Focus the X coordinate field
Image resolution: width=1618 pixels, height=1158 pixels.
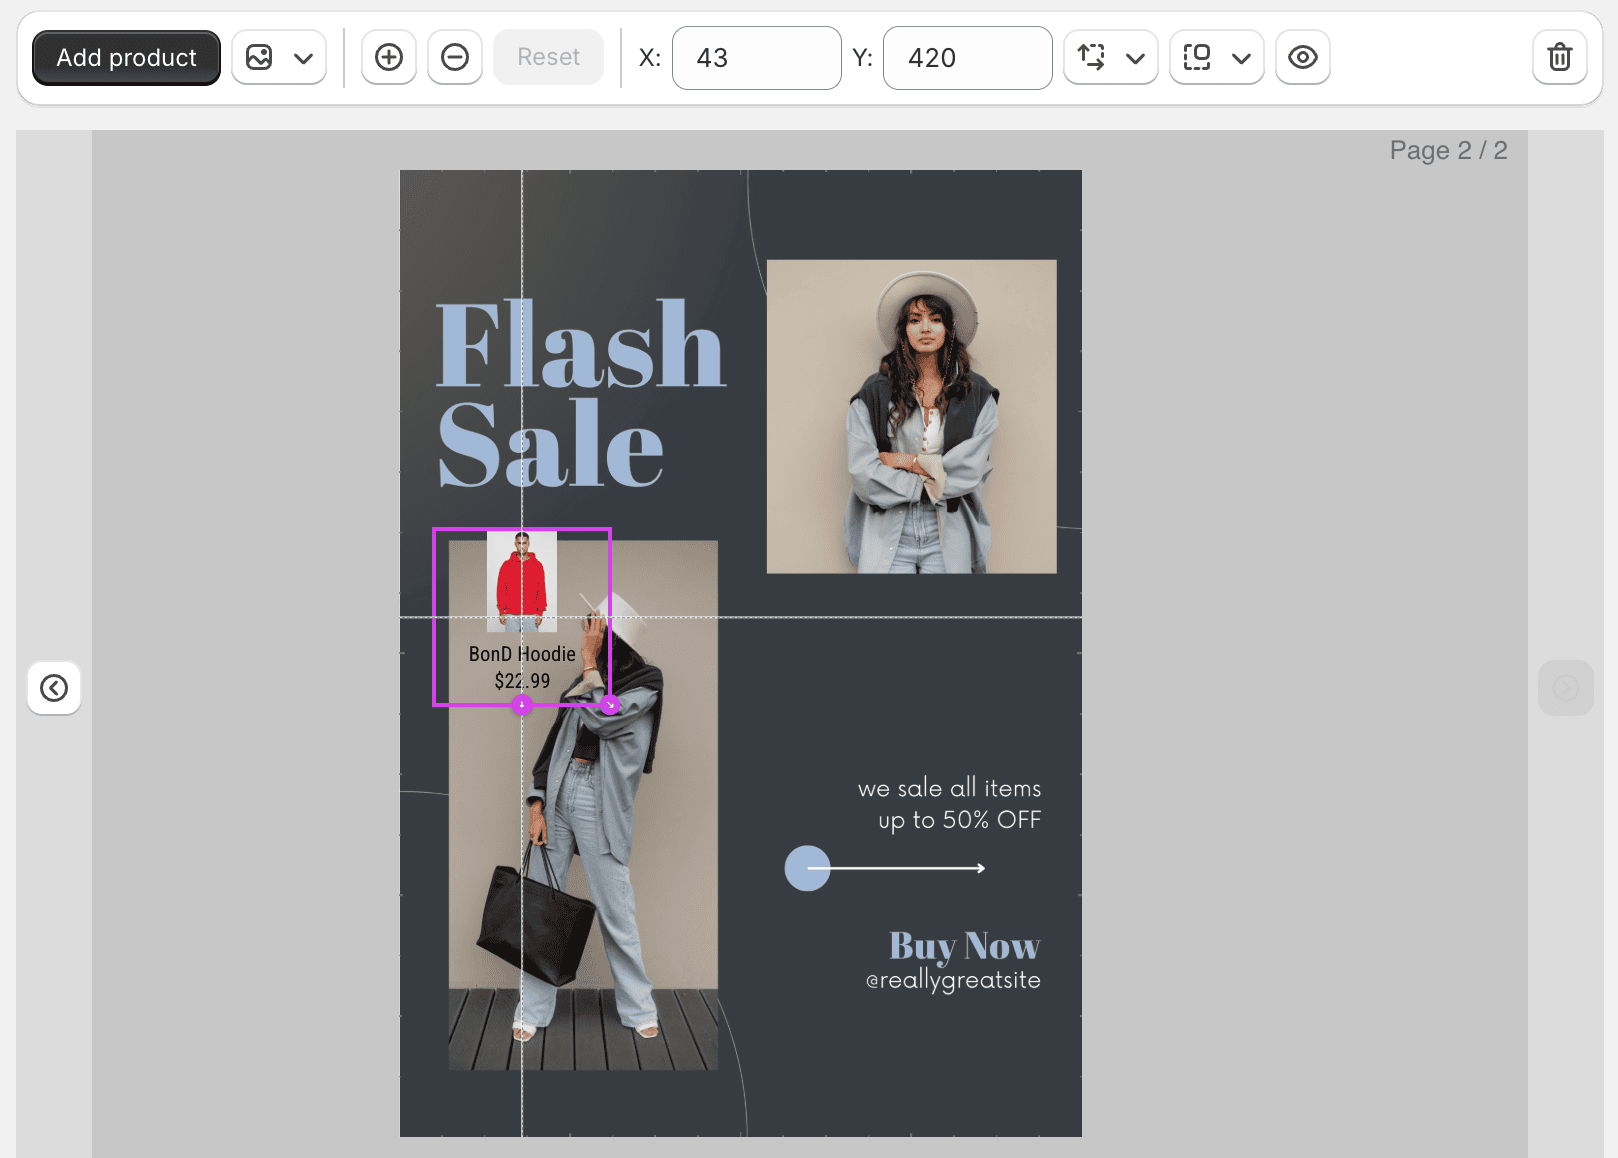point(757,58)
